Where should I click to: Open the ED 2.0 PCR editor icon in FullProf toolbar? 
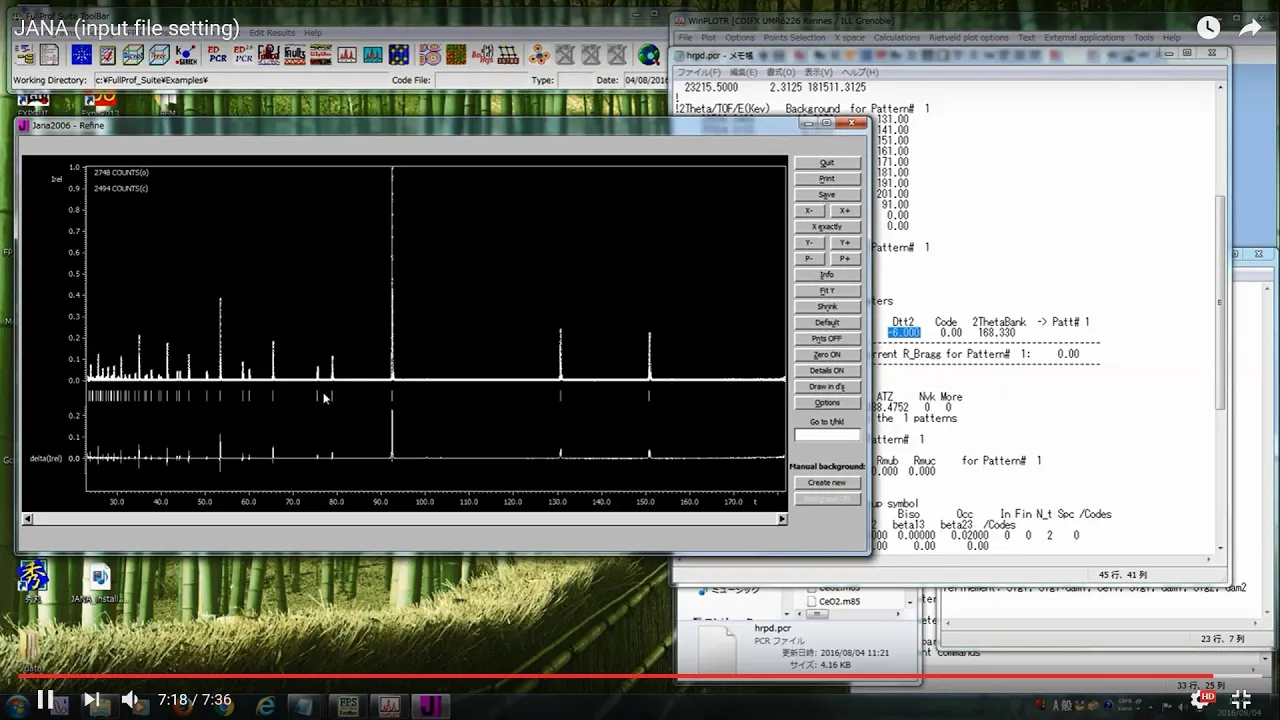point(243,55)
